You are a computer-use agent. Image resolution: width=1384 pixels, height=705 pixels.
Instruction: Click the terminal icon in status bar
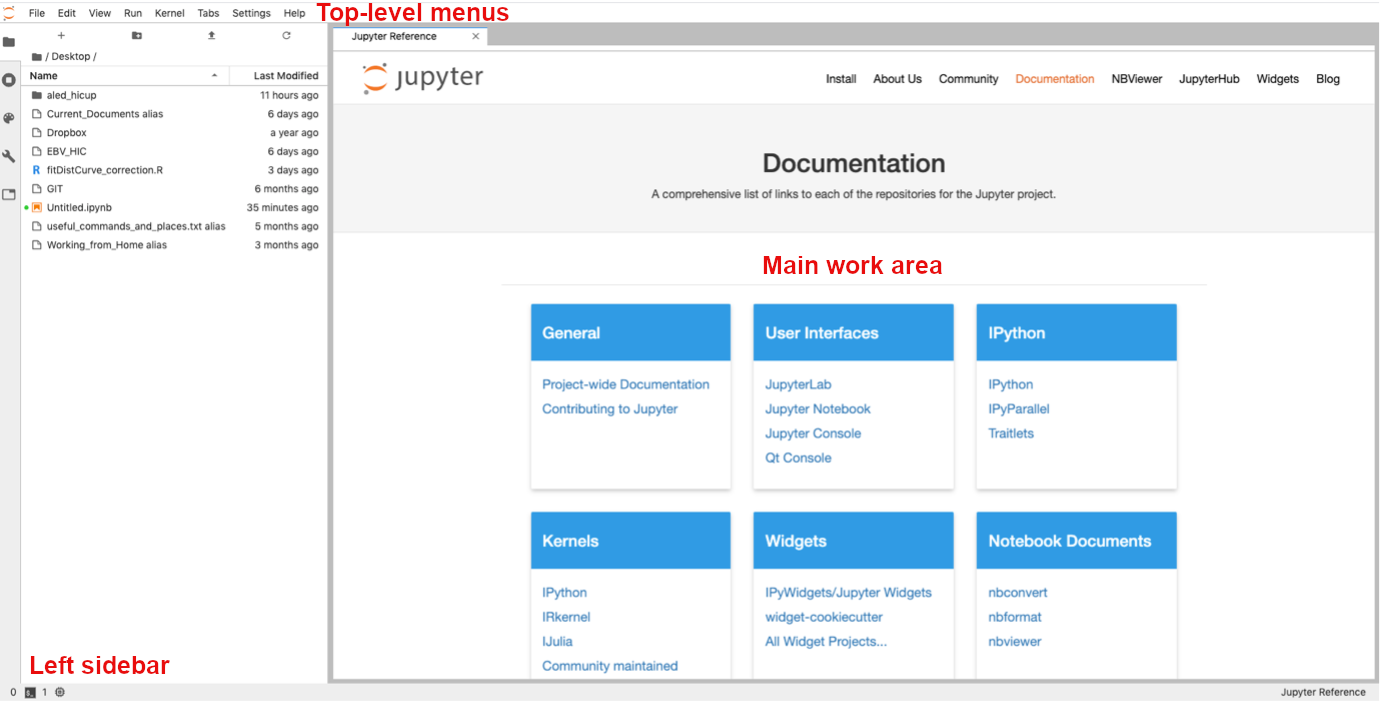click(x=30, y=693)
